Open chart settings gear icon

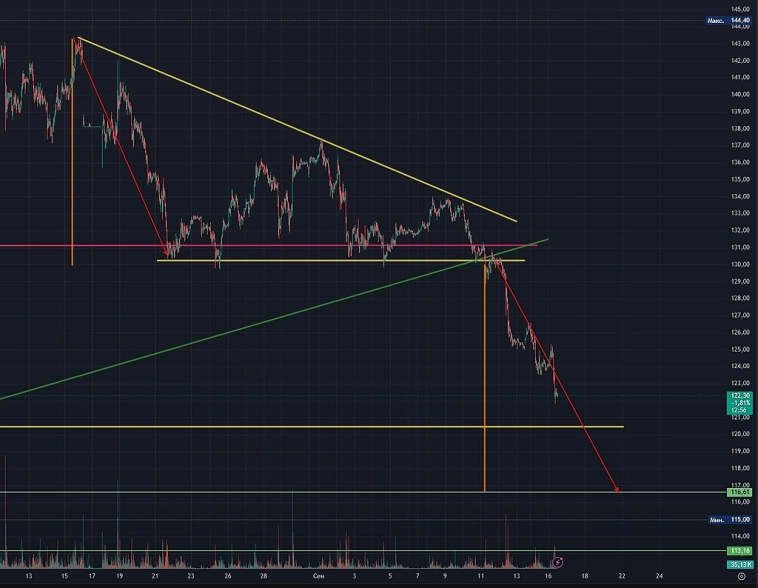pyautogui.click(x=741, y=576)
